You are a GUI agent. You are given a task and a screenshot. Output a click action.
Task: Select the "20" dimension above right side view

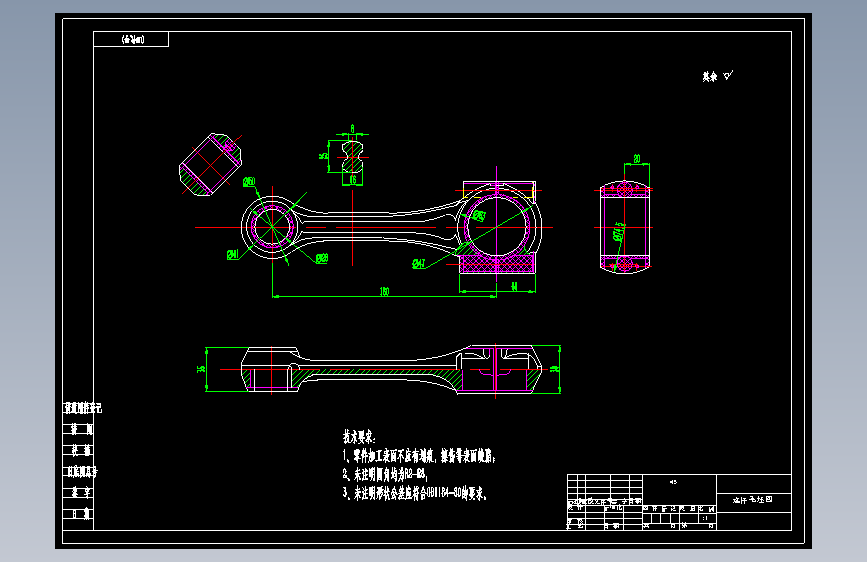(x=637, y=159)
